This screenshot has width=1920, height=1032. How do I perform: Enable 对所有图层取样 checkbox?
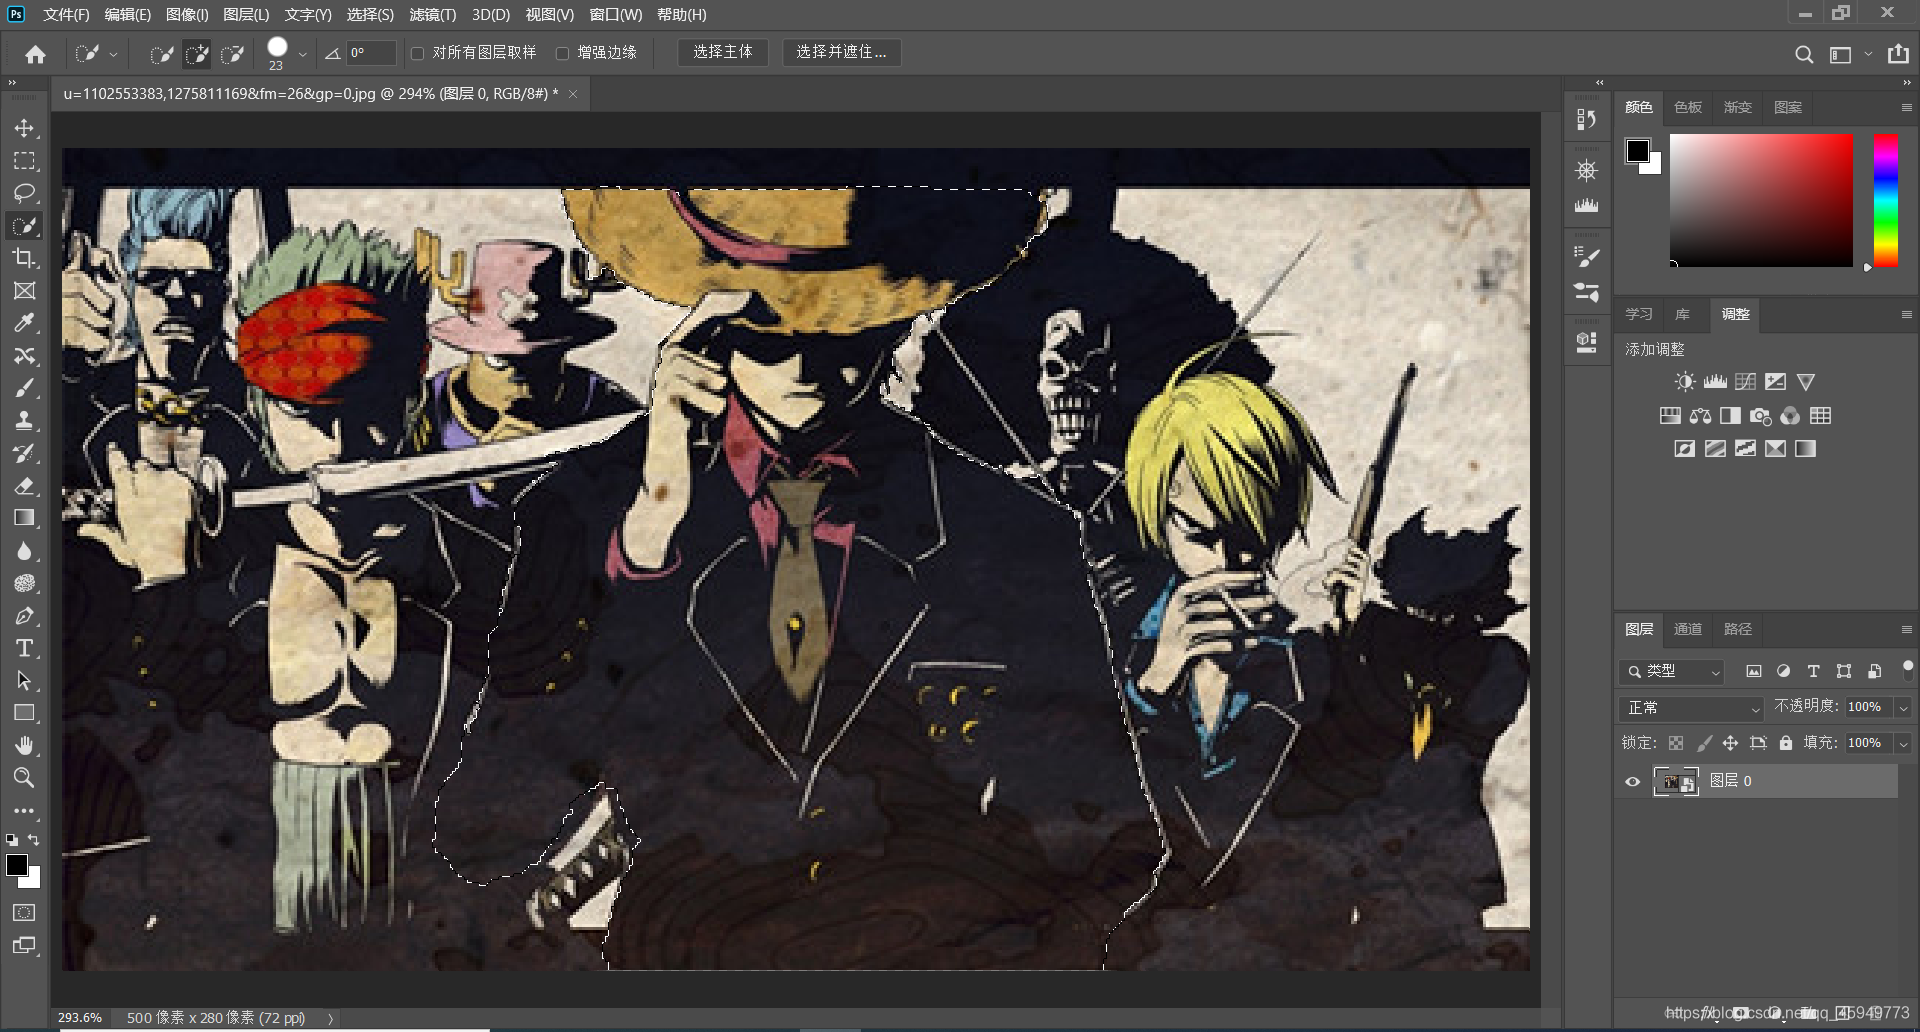[x=418, y=53]
